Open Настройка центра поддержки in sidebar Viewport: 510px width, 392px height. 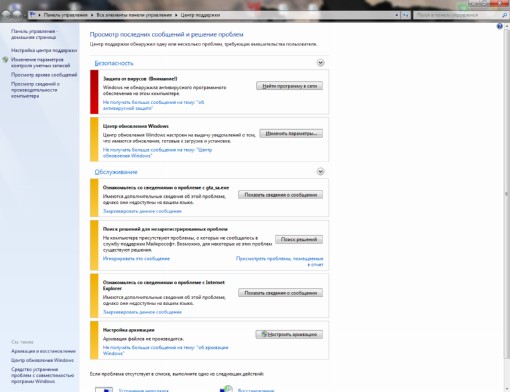[44, 50]
